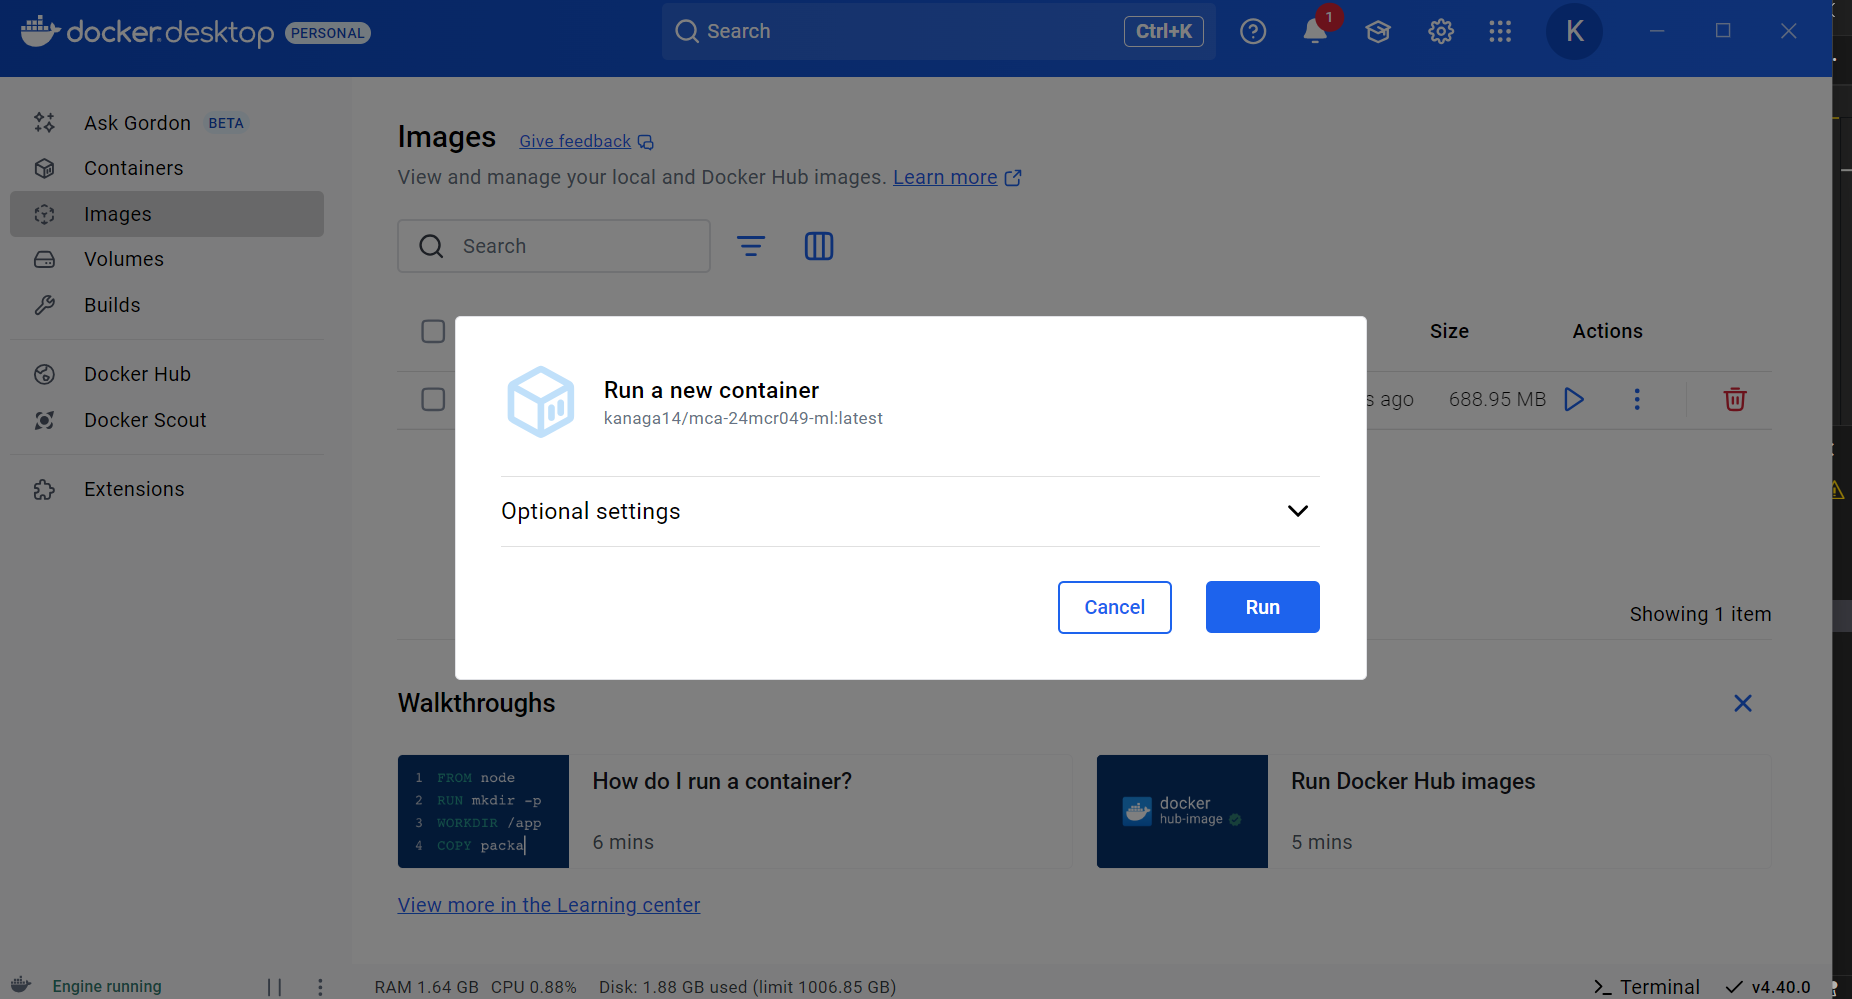Click the 688.95 MB size value
This screenshot has width=1852, height=999.
pos(1497,399)
